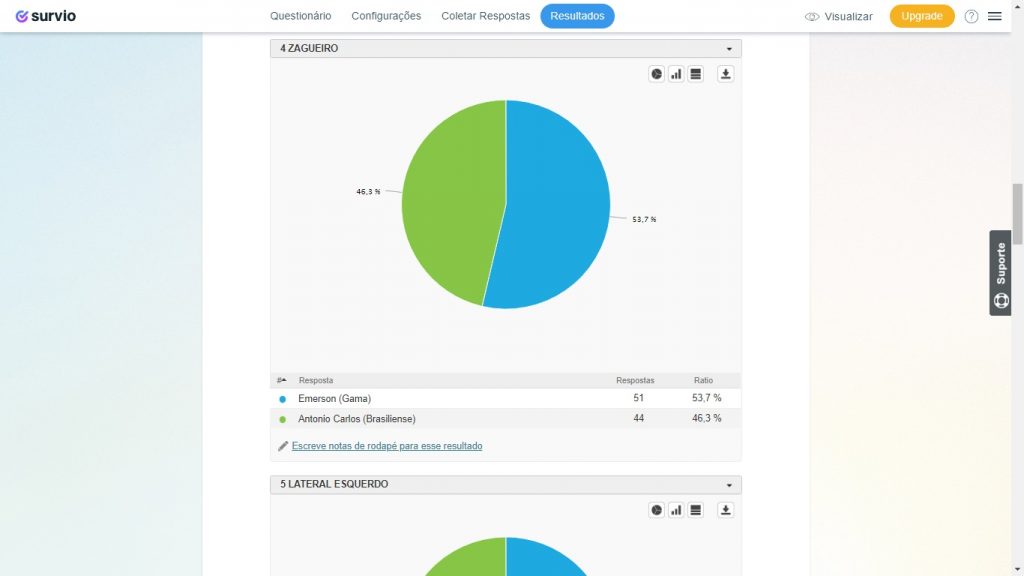1024x576 pixels.
Task: Sort results by the # column
Action: (281, 380)
